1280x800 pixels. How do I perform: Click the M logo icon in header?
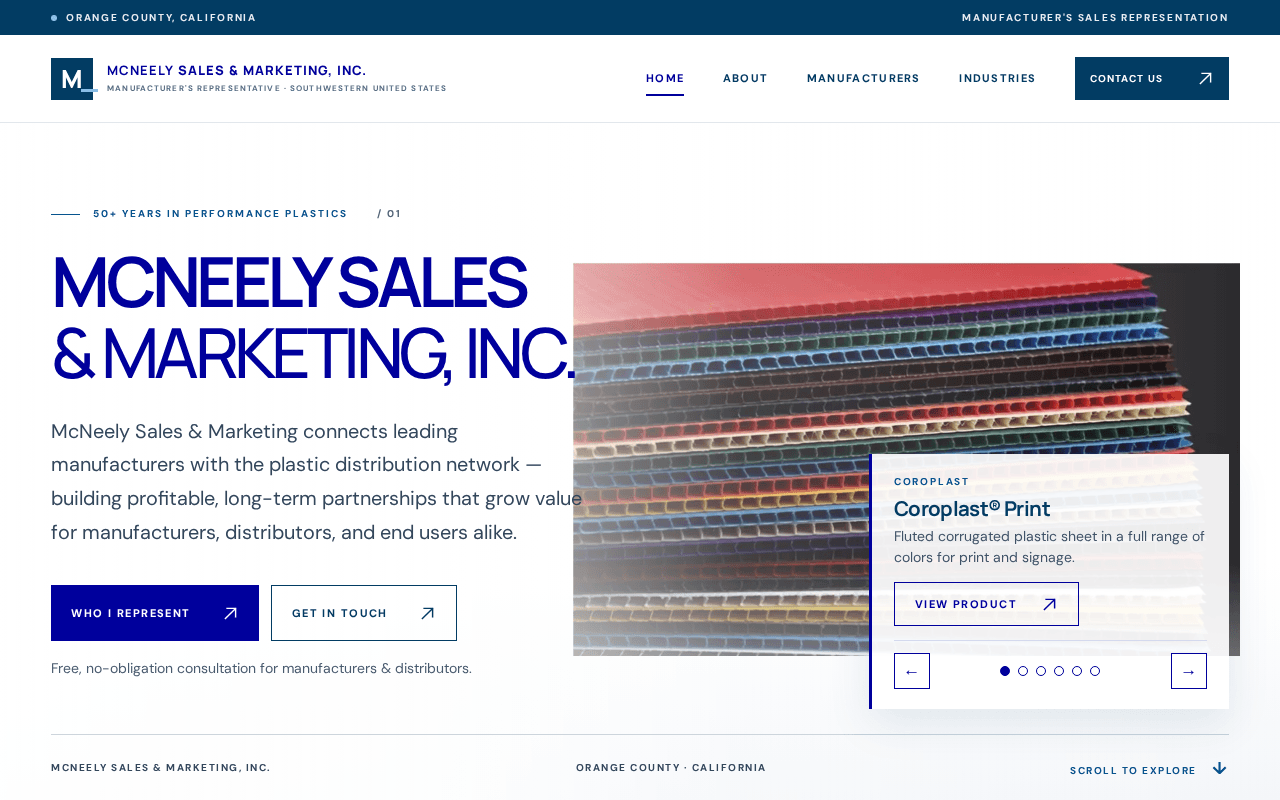(x=72, y=79)
